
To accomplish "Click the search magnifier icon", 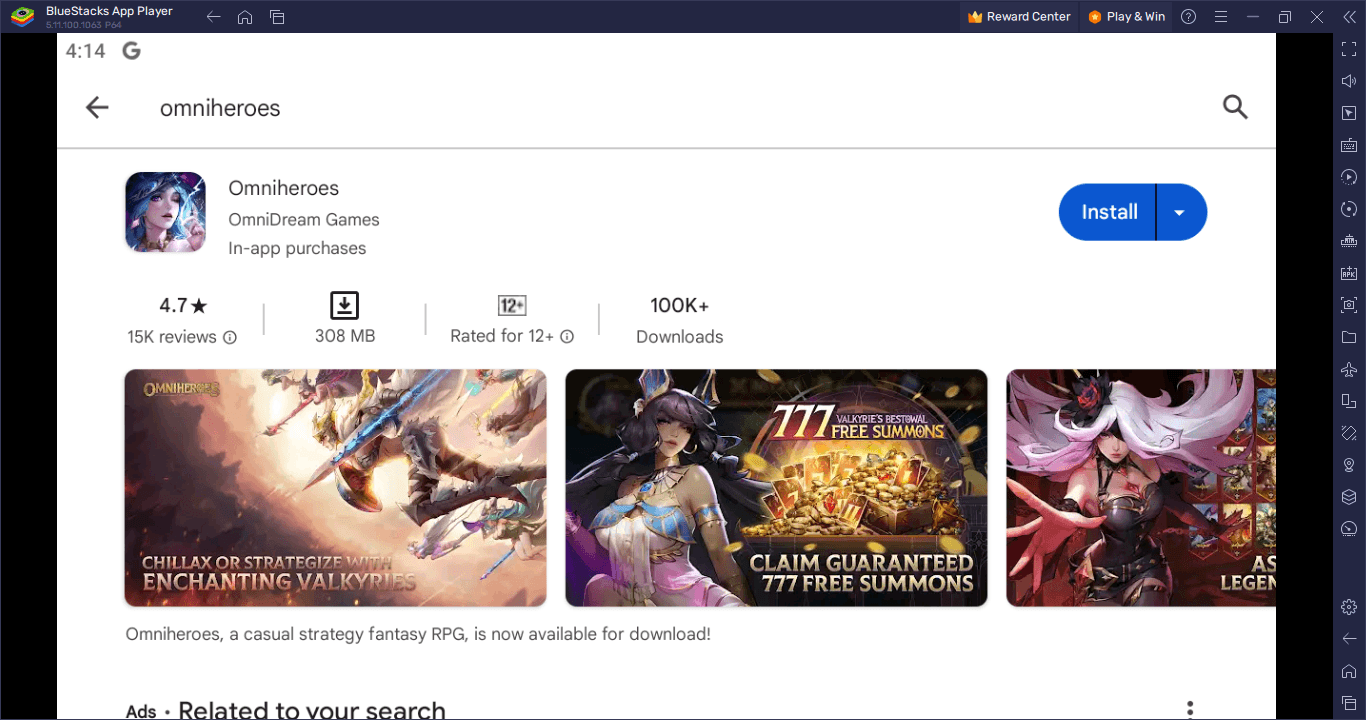I will point(1235,107).
